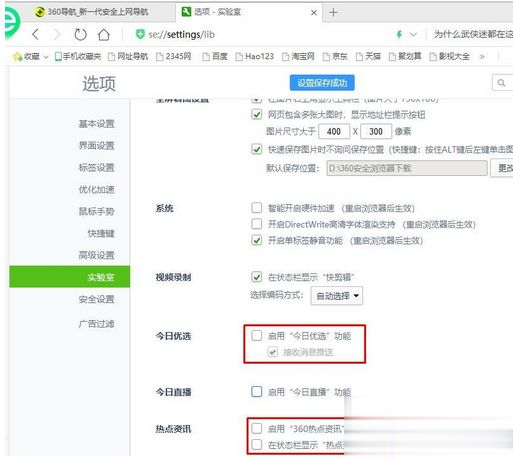Viewport: 513px width, 459px height.
Task: Click the settings search magnifier box
Action: coord(502,83)
